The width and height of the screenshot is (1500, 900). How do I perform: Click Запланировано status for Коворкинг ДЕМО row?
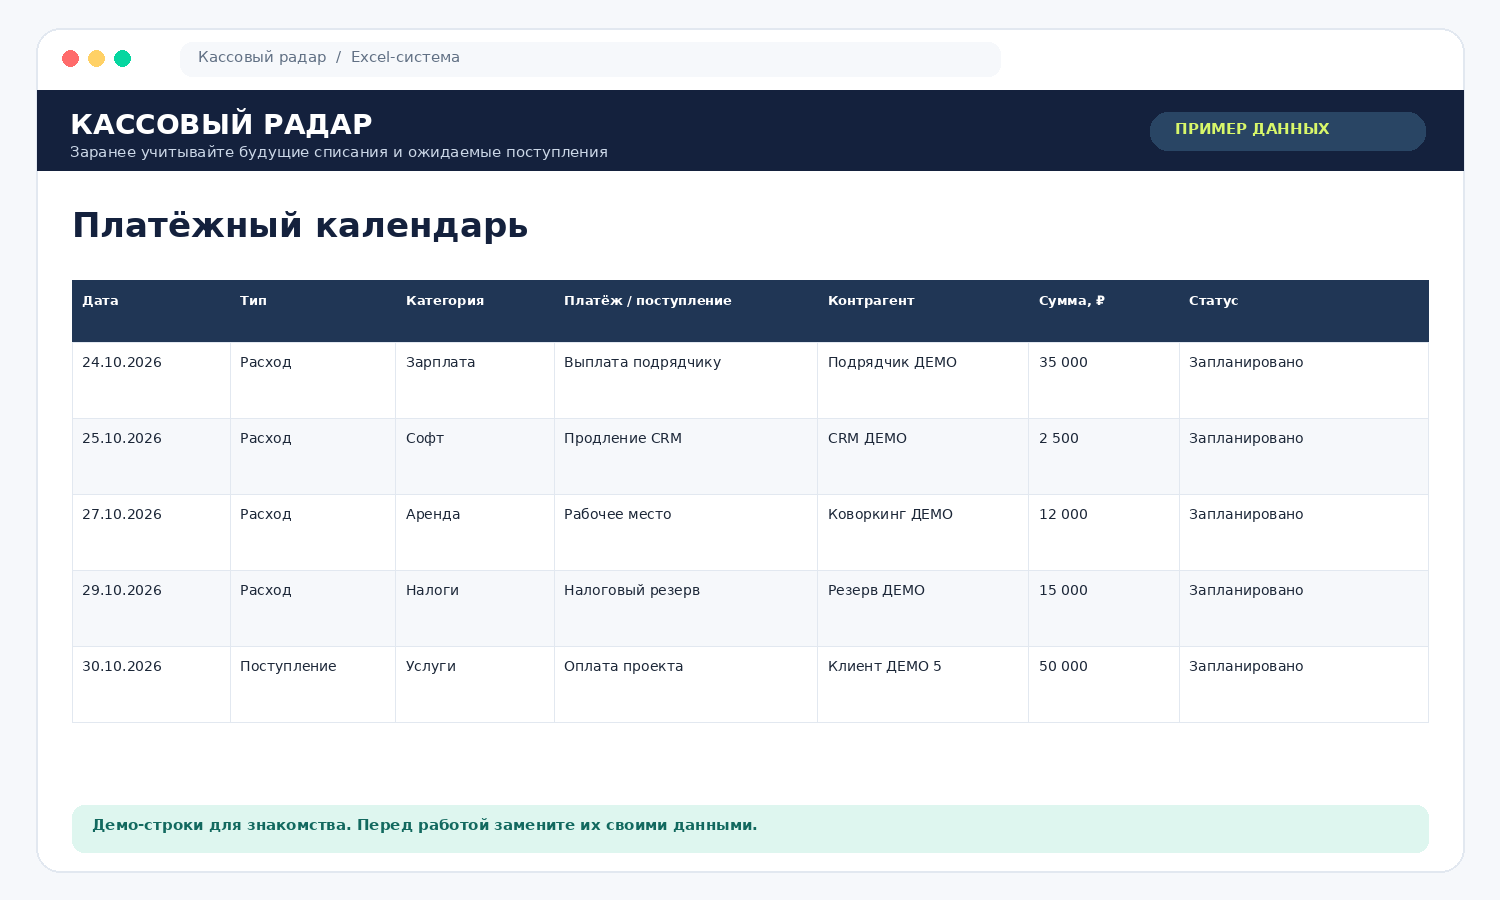click(1304, 532)
